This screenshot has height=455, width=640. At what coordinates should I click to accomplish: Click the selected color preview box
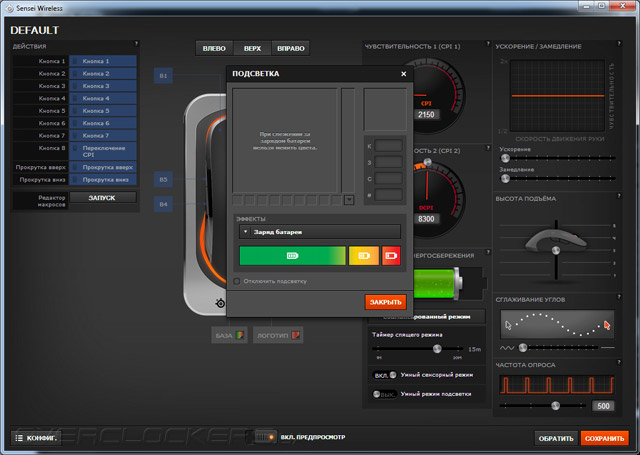coord(385,109)
